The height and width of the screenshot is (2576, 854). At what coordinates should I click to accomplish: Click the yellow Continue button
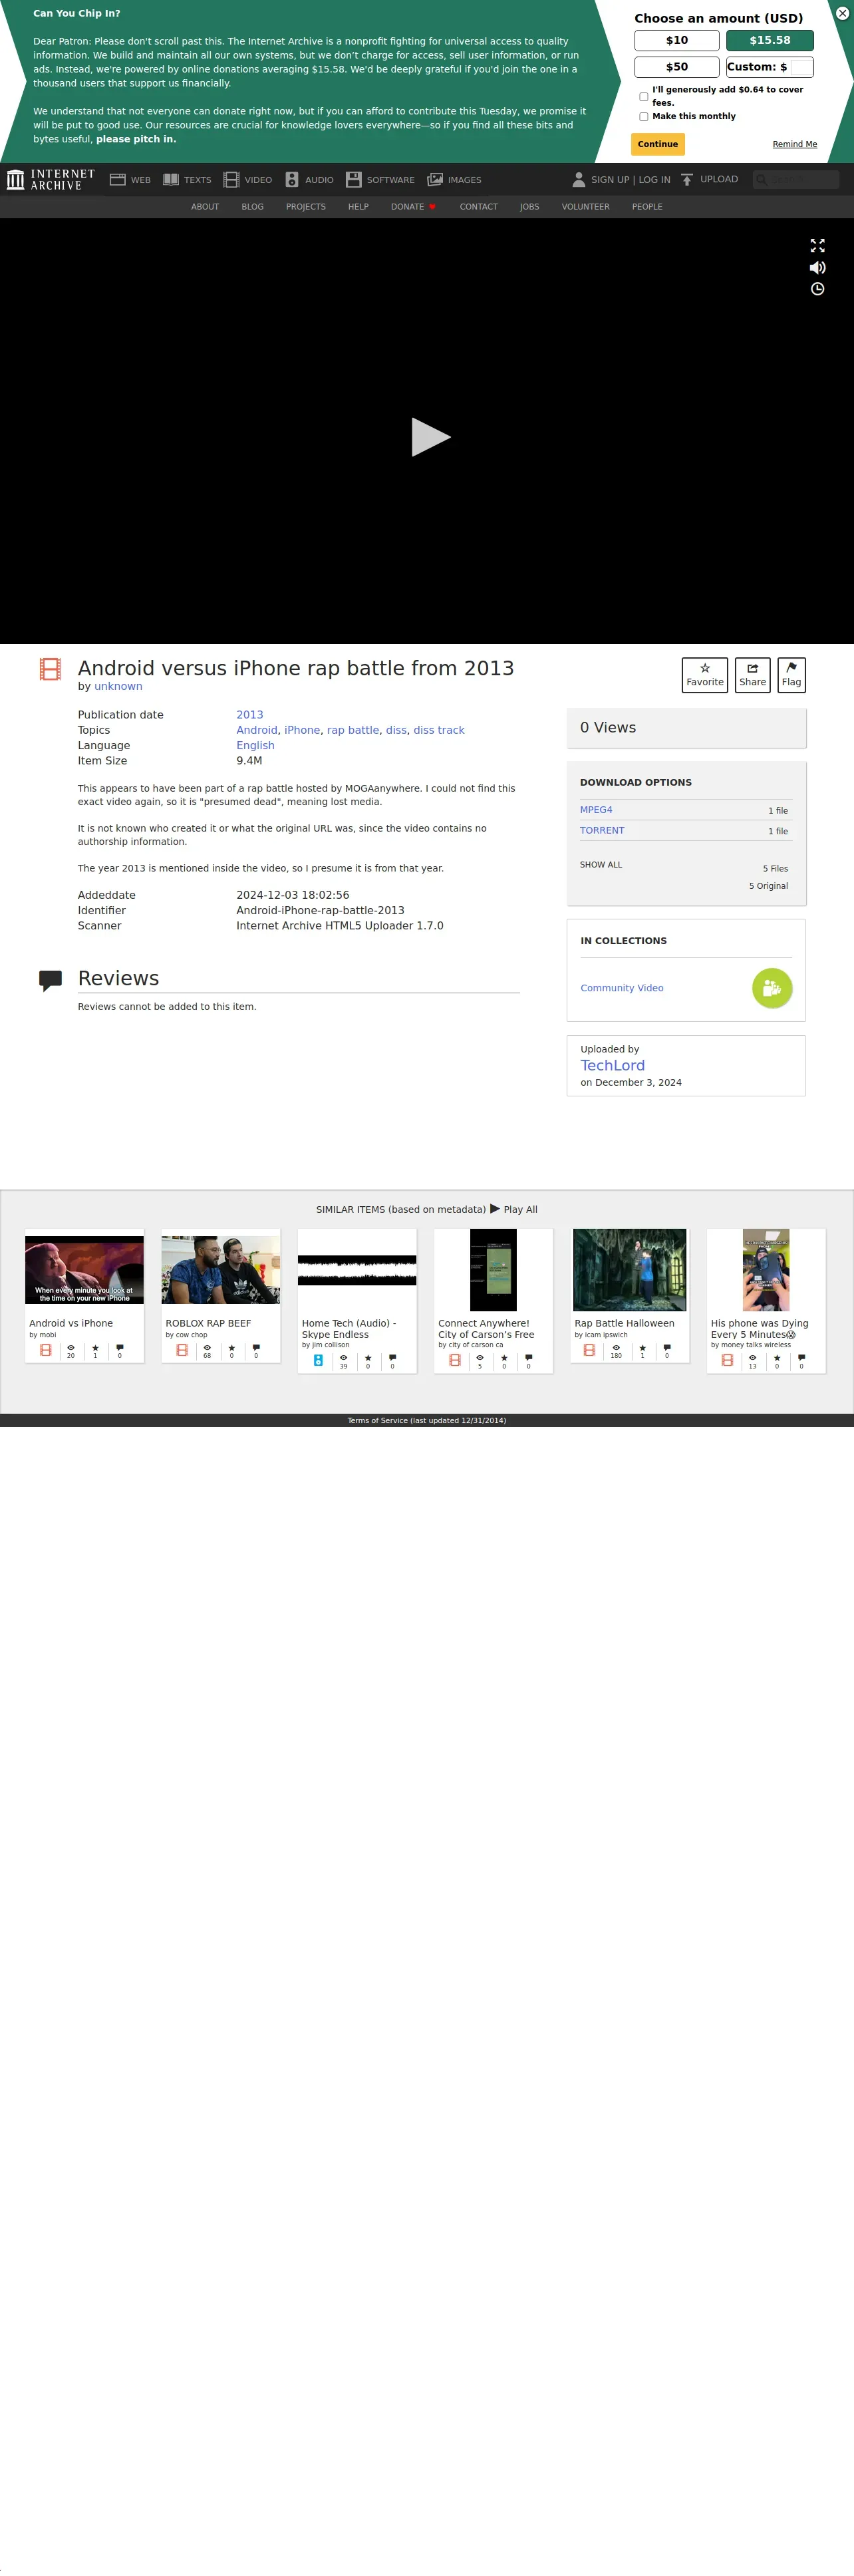[658, 144]
